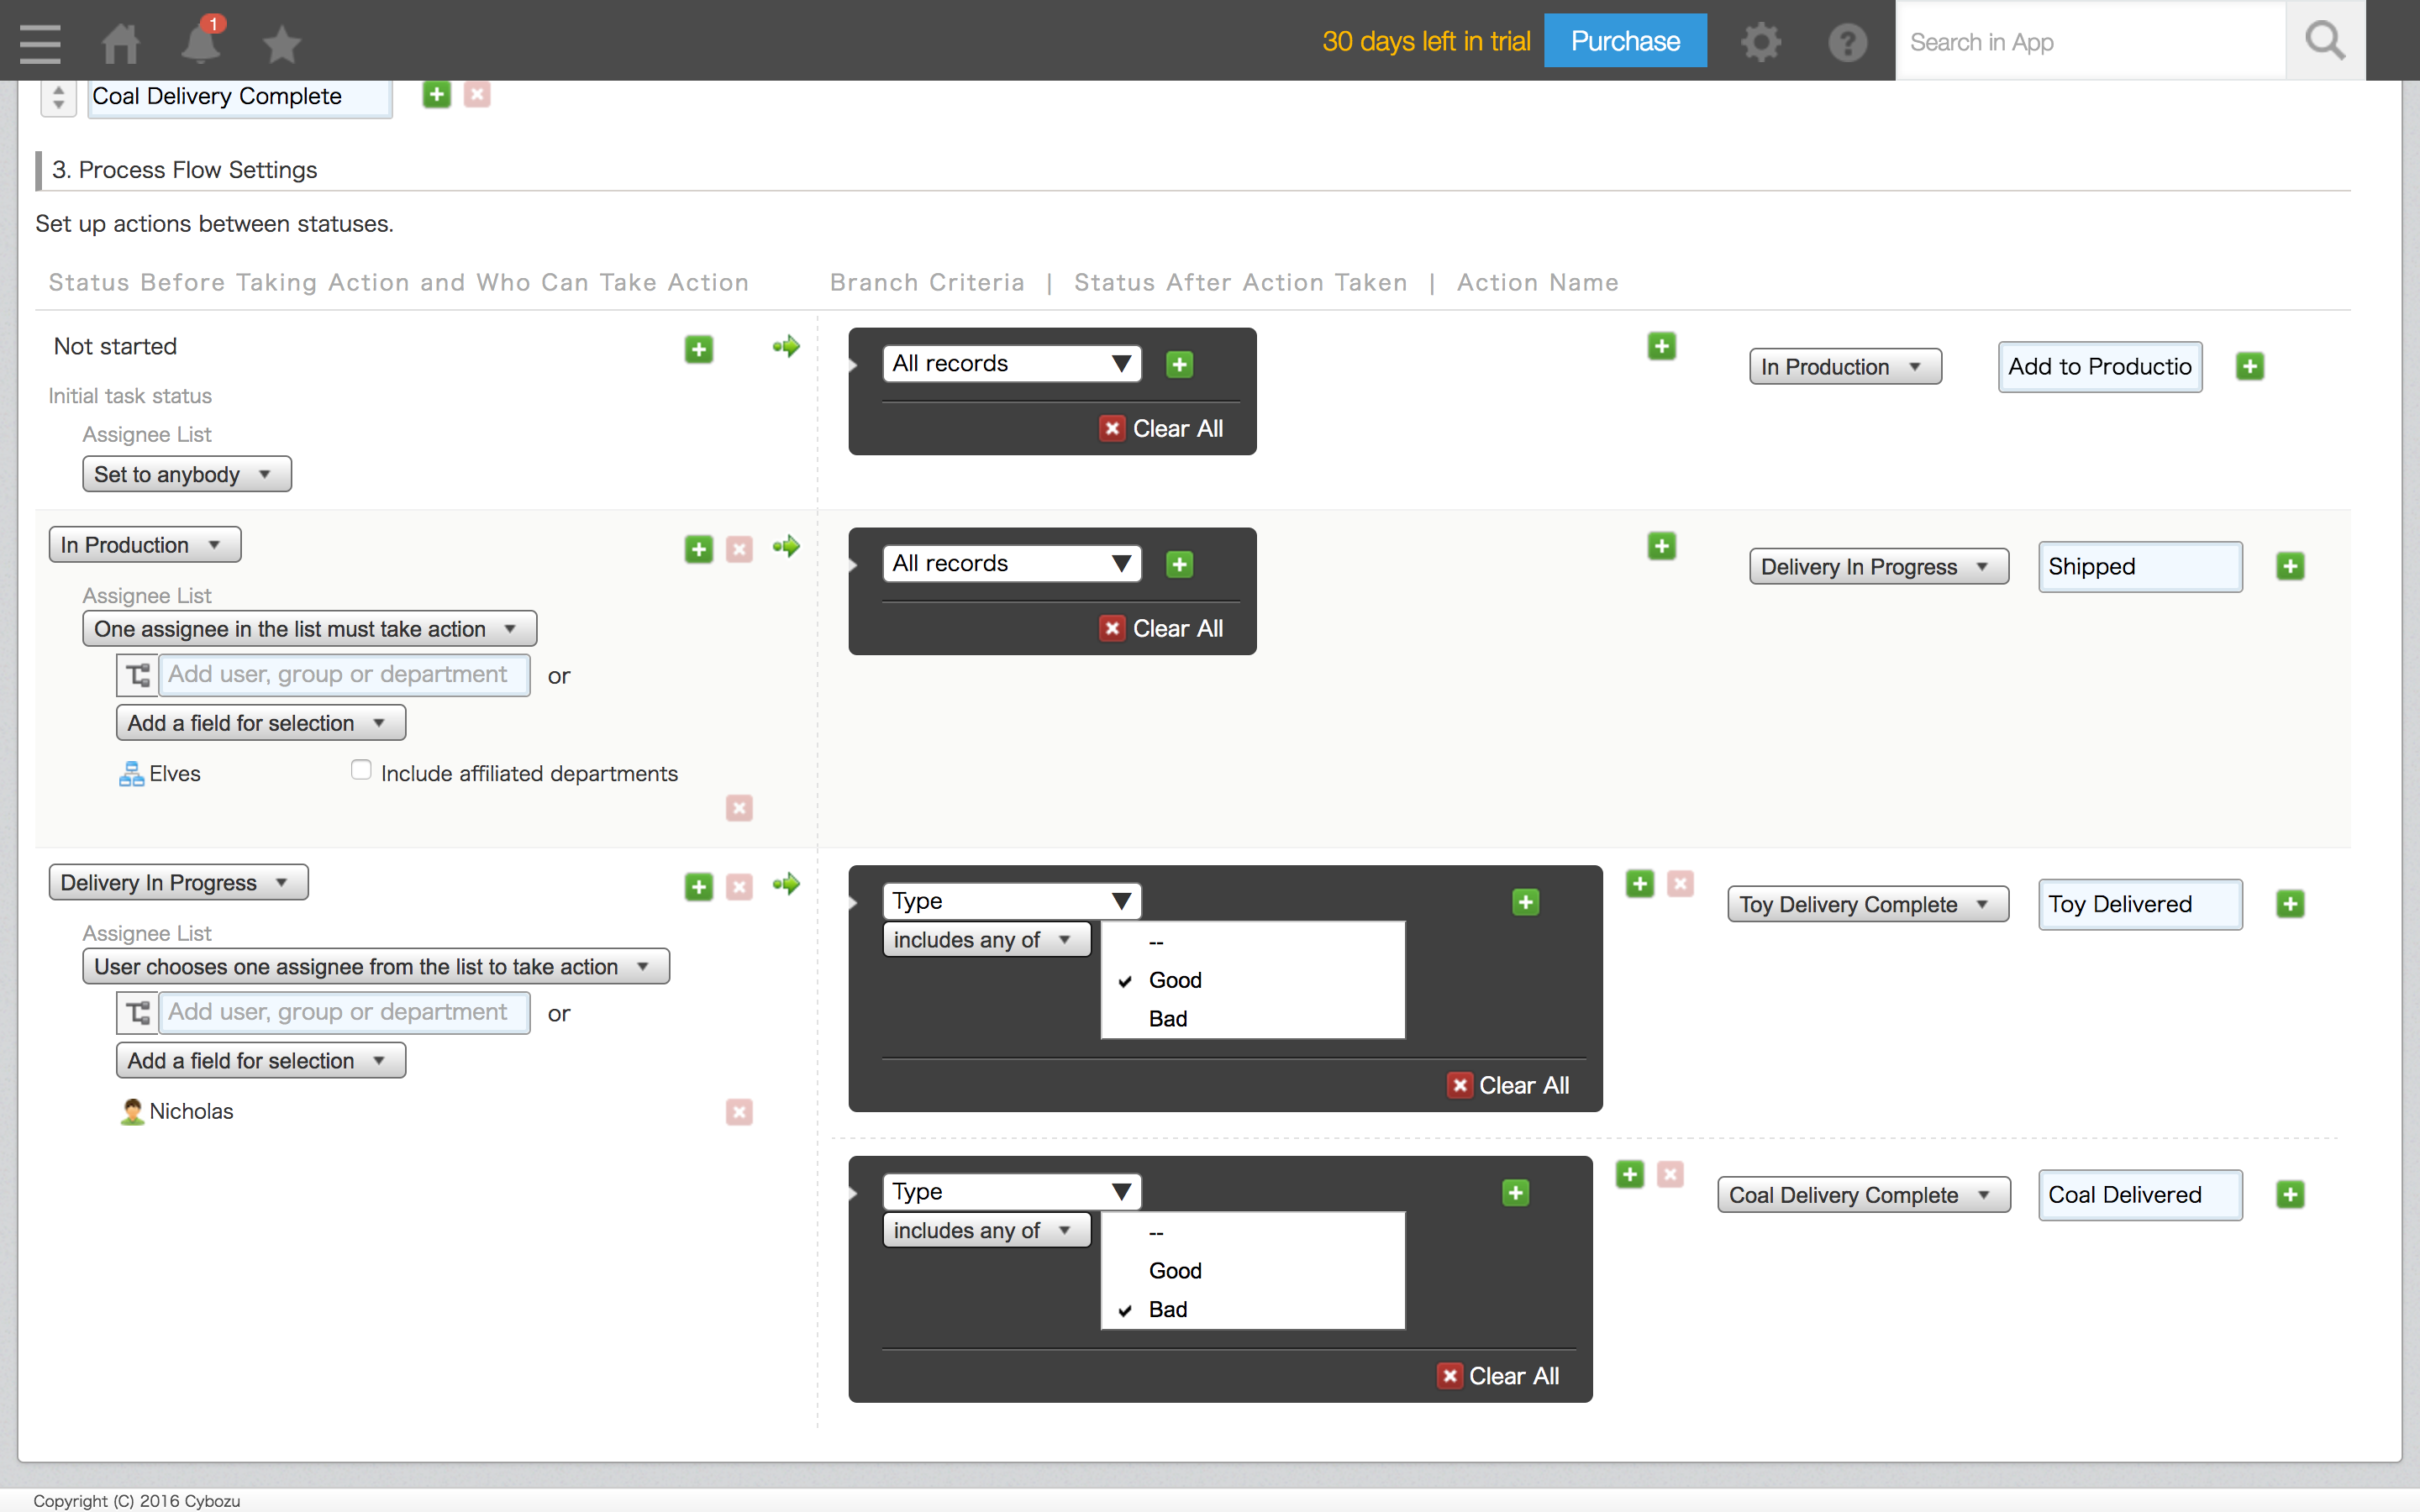
Task: Clear All criteria for Not started branch
Action: point(1162,429)
